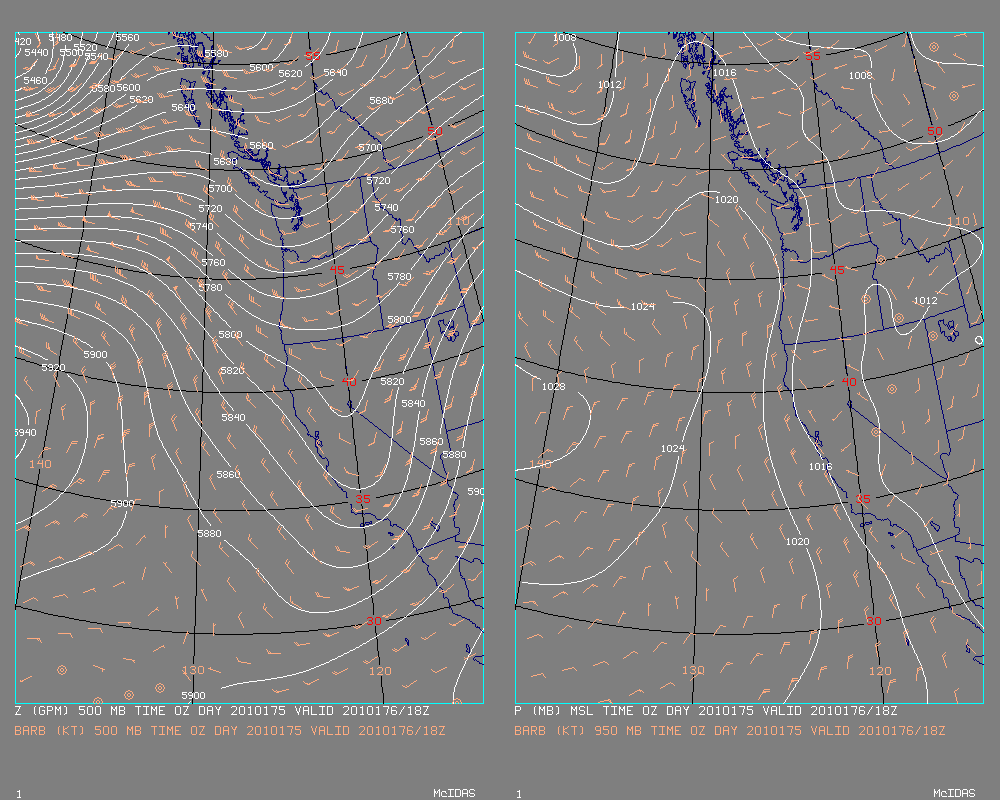Click the orange BARB (KT) 950 MB caption
Viewport: 1000px width, 800px height.
click(730, 730)
